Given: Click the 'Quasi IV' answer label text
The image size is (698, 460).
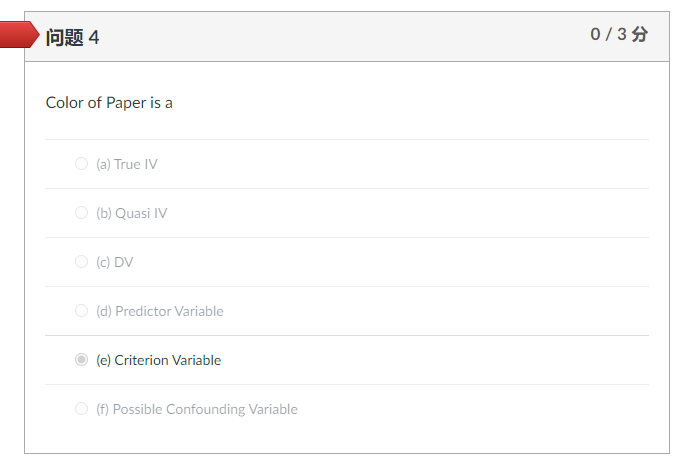Looking at the screenshot, I should 141,213.
